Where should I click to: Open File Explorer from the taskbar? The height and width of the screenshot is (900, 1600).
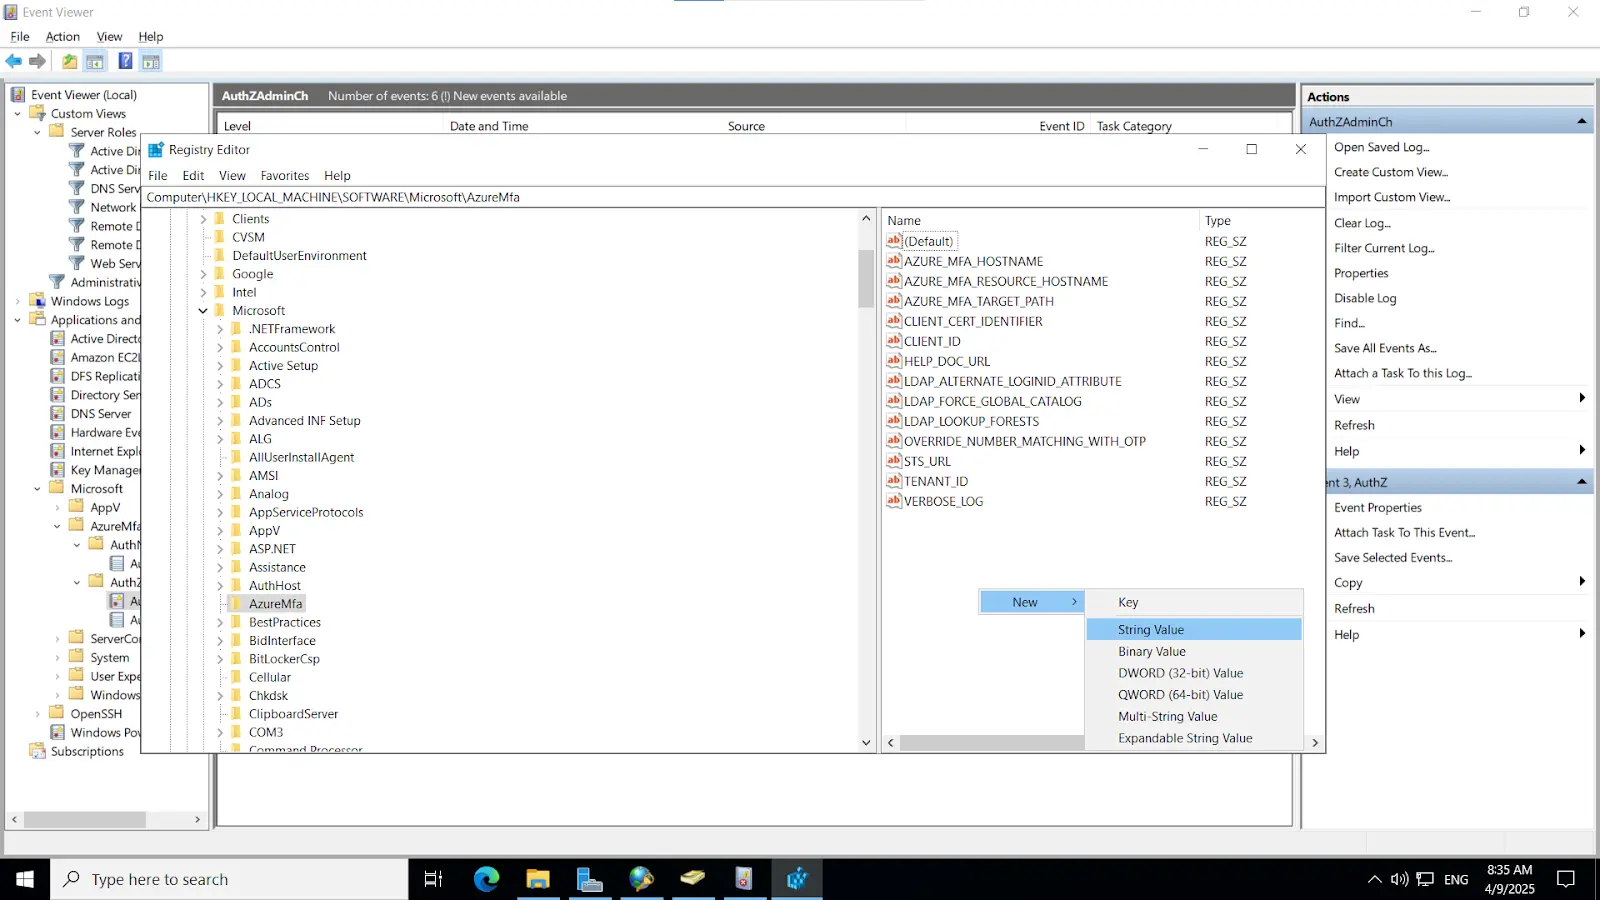click(x=539, y=879)
